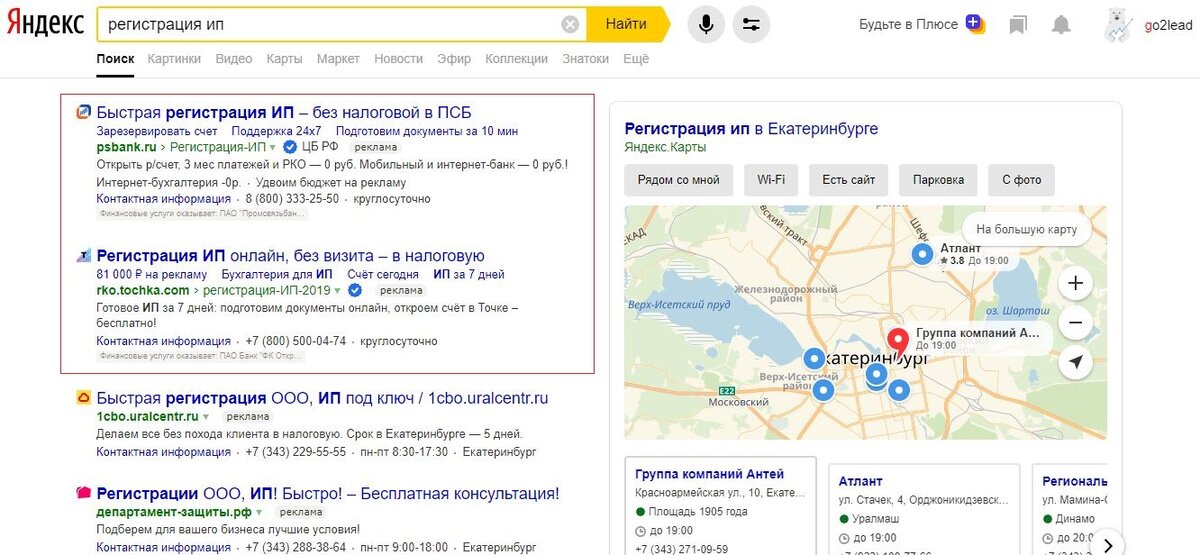Switch to Карты tab

[285, 59]
